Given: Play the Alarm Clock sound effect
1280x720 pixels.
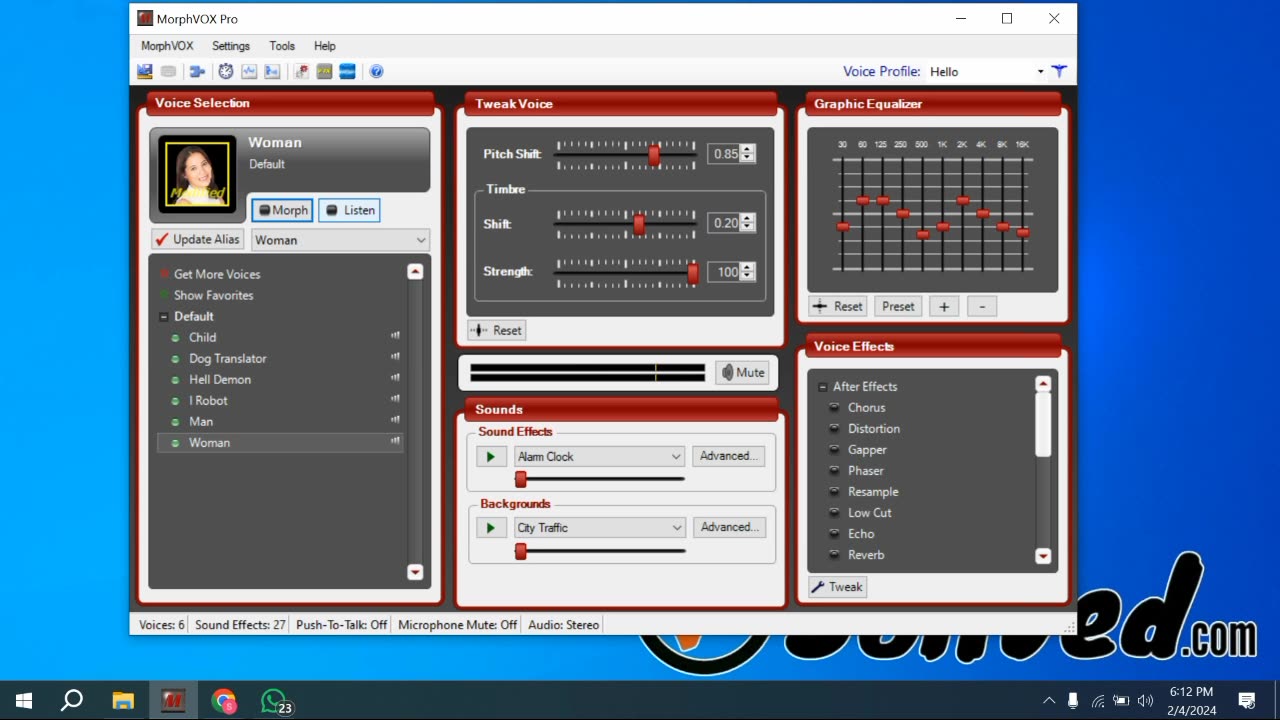Looking at the screenshot, I should coord(490,457).
